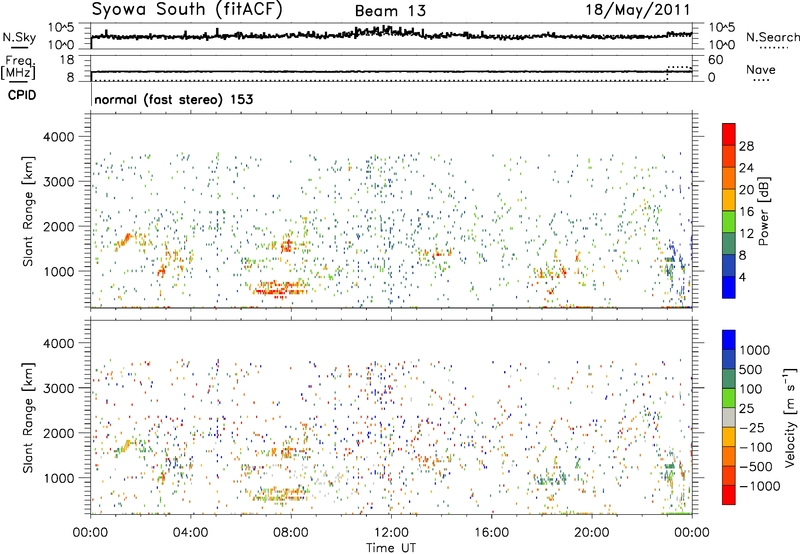Click the velocity panel 'Slant Range [km]' label
Image resolution: width=800 pixels, height=554 pixels.
pos(28,417)
